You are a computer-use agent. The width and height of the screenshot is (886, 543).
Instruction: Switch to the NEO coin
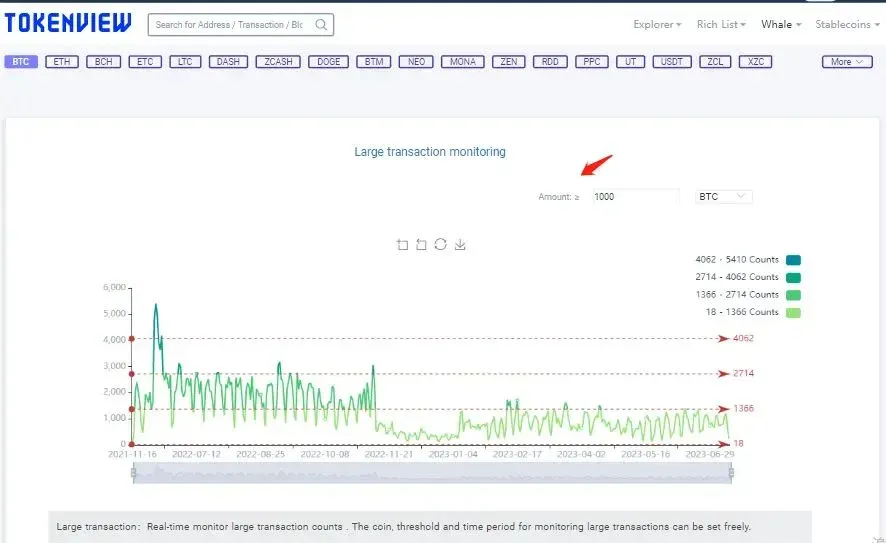[x=416, y=62]
